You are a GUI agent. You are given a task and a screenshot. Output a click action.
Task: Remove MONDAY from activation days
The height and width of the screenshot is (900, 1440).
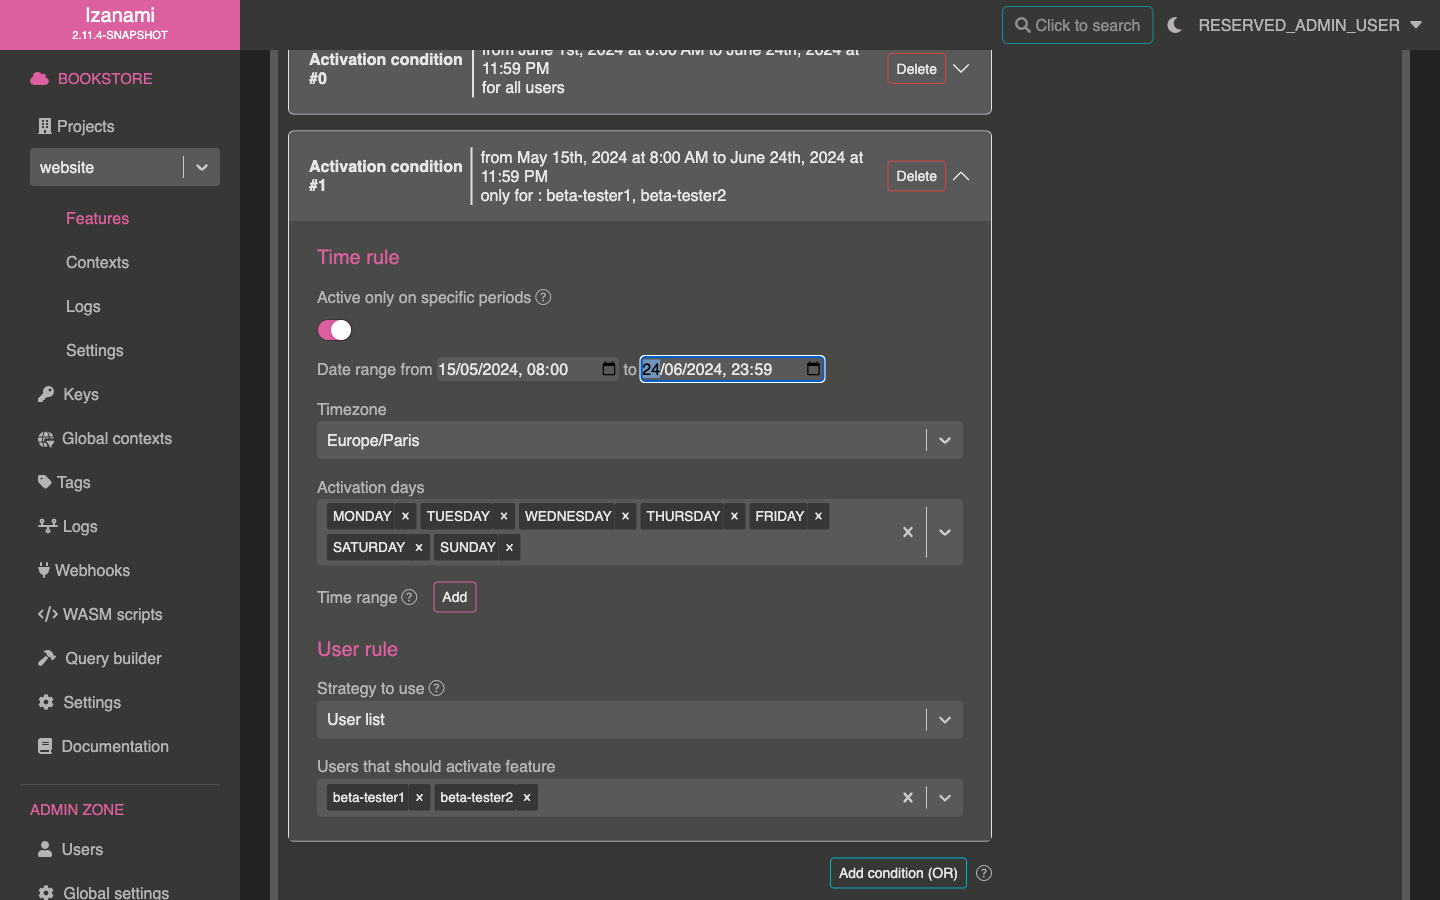point(405,516)
